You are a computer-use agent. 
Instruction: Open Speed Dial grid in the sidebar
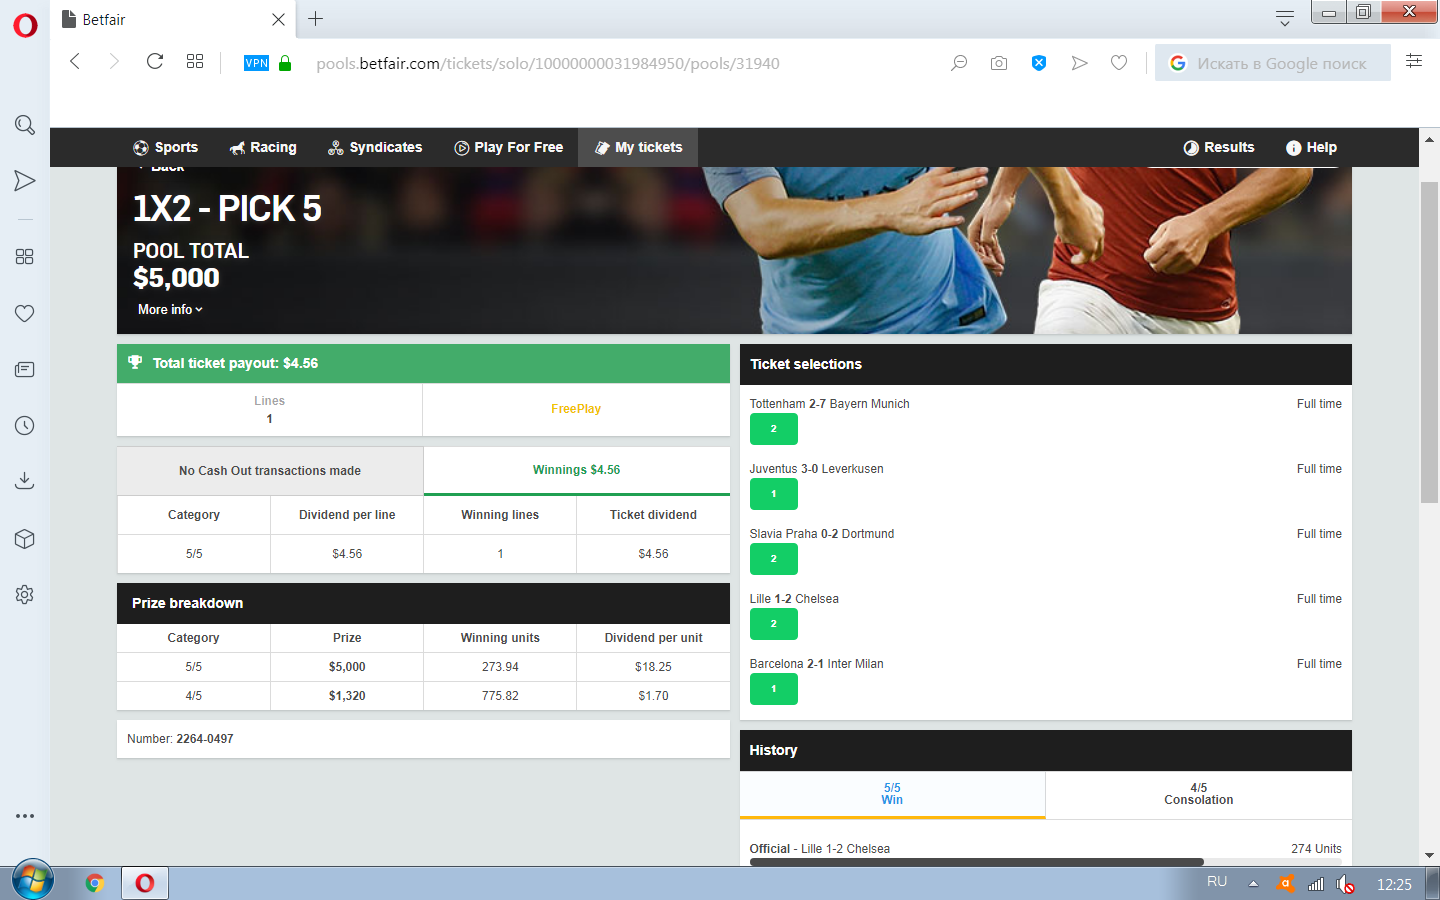pos(25,257)
